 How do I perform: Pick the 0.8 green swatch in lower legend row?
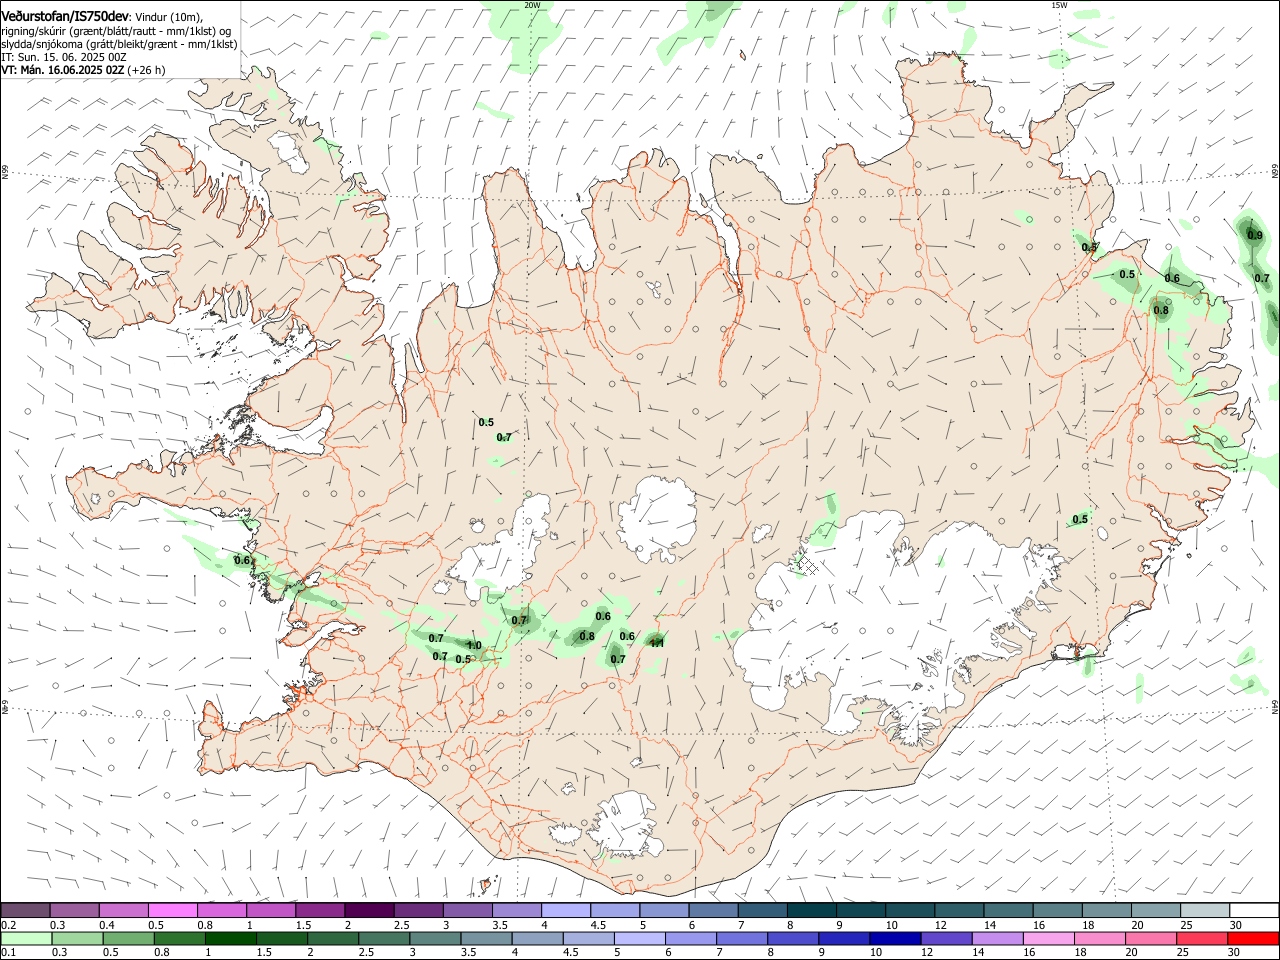[x=180, y=939]
